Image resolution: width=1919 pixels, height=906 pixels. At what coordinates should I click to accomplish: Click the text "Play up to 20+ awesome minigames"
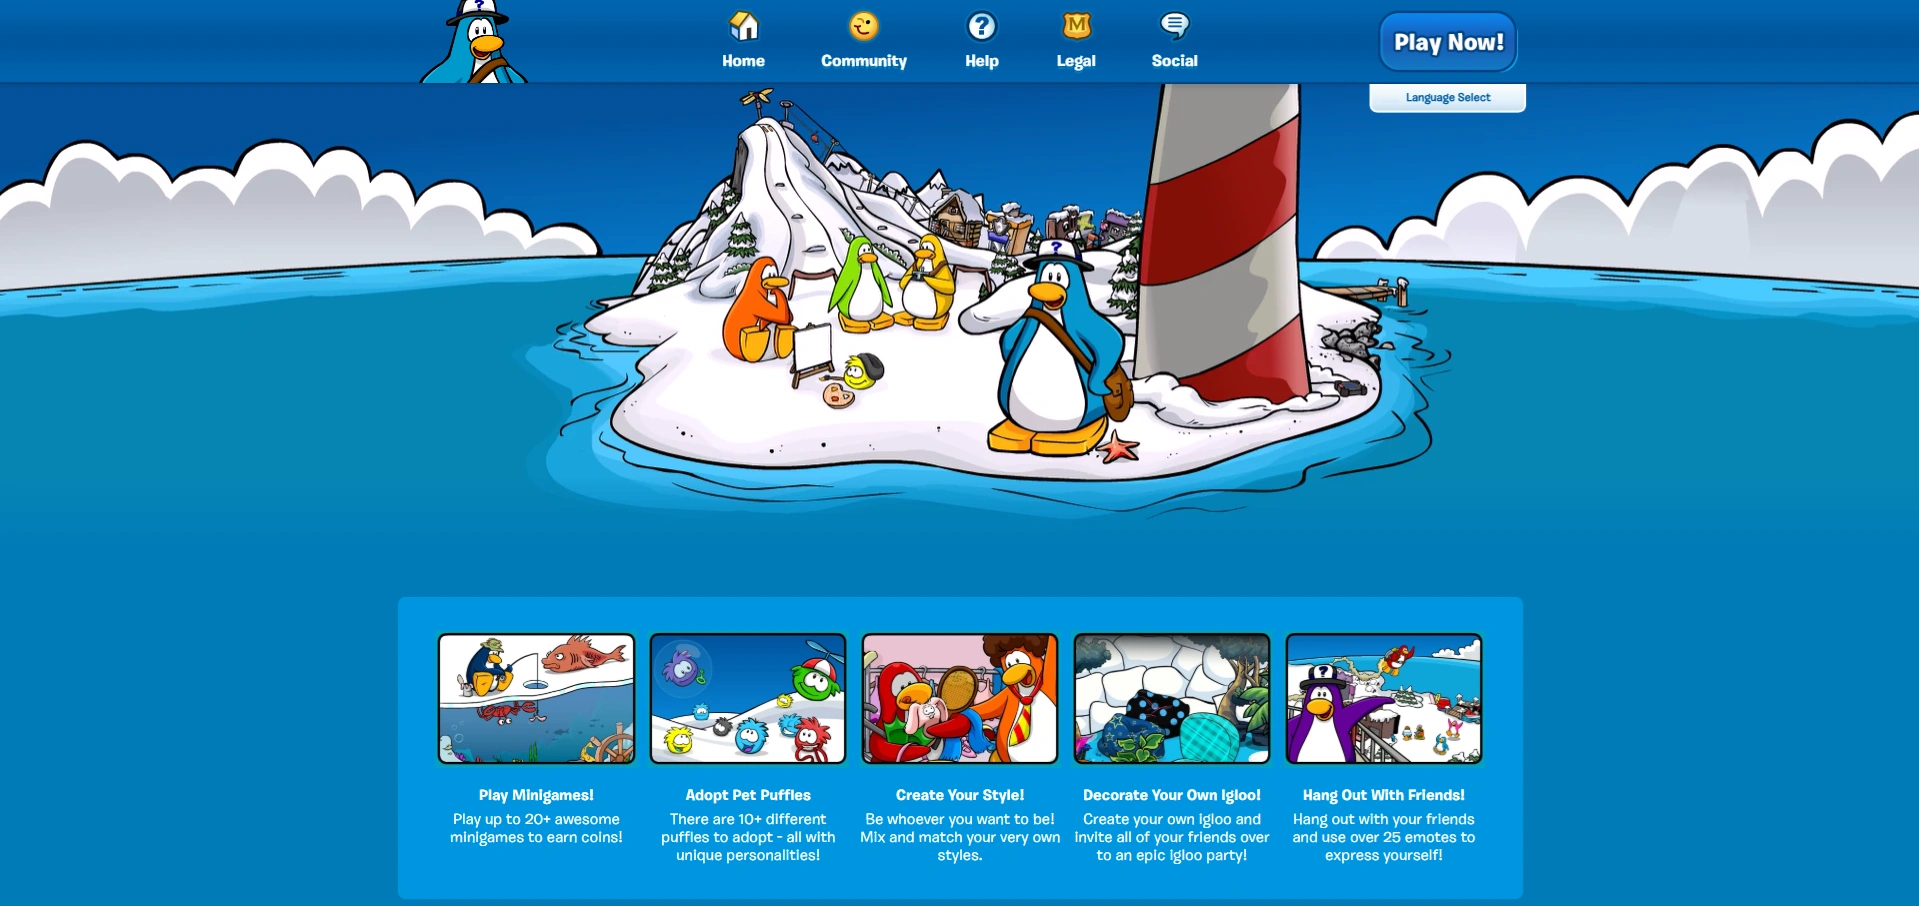coord(536,828)
